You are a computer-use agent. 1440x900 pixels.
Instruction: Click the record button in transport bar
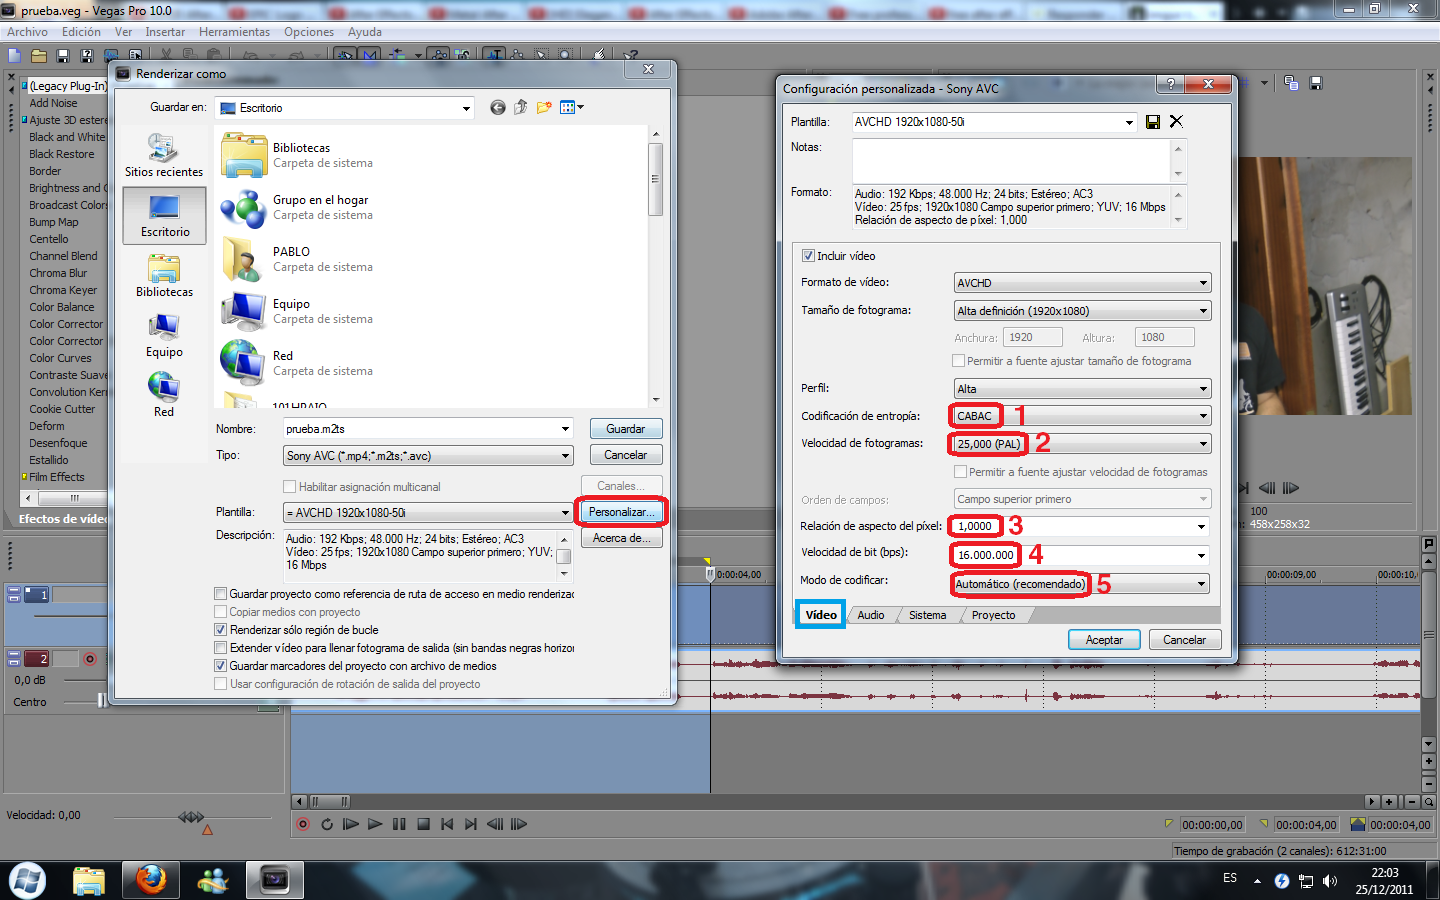tap(303, 824)
